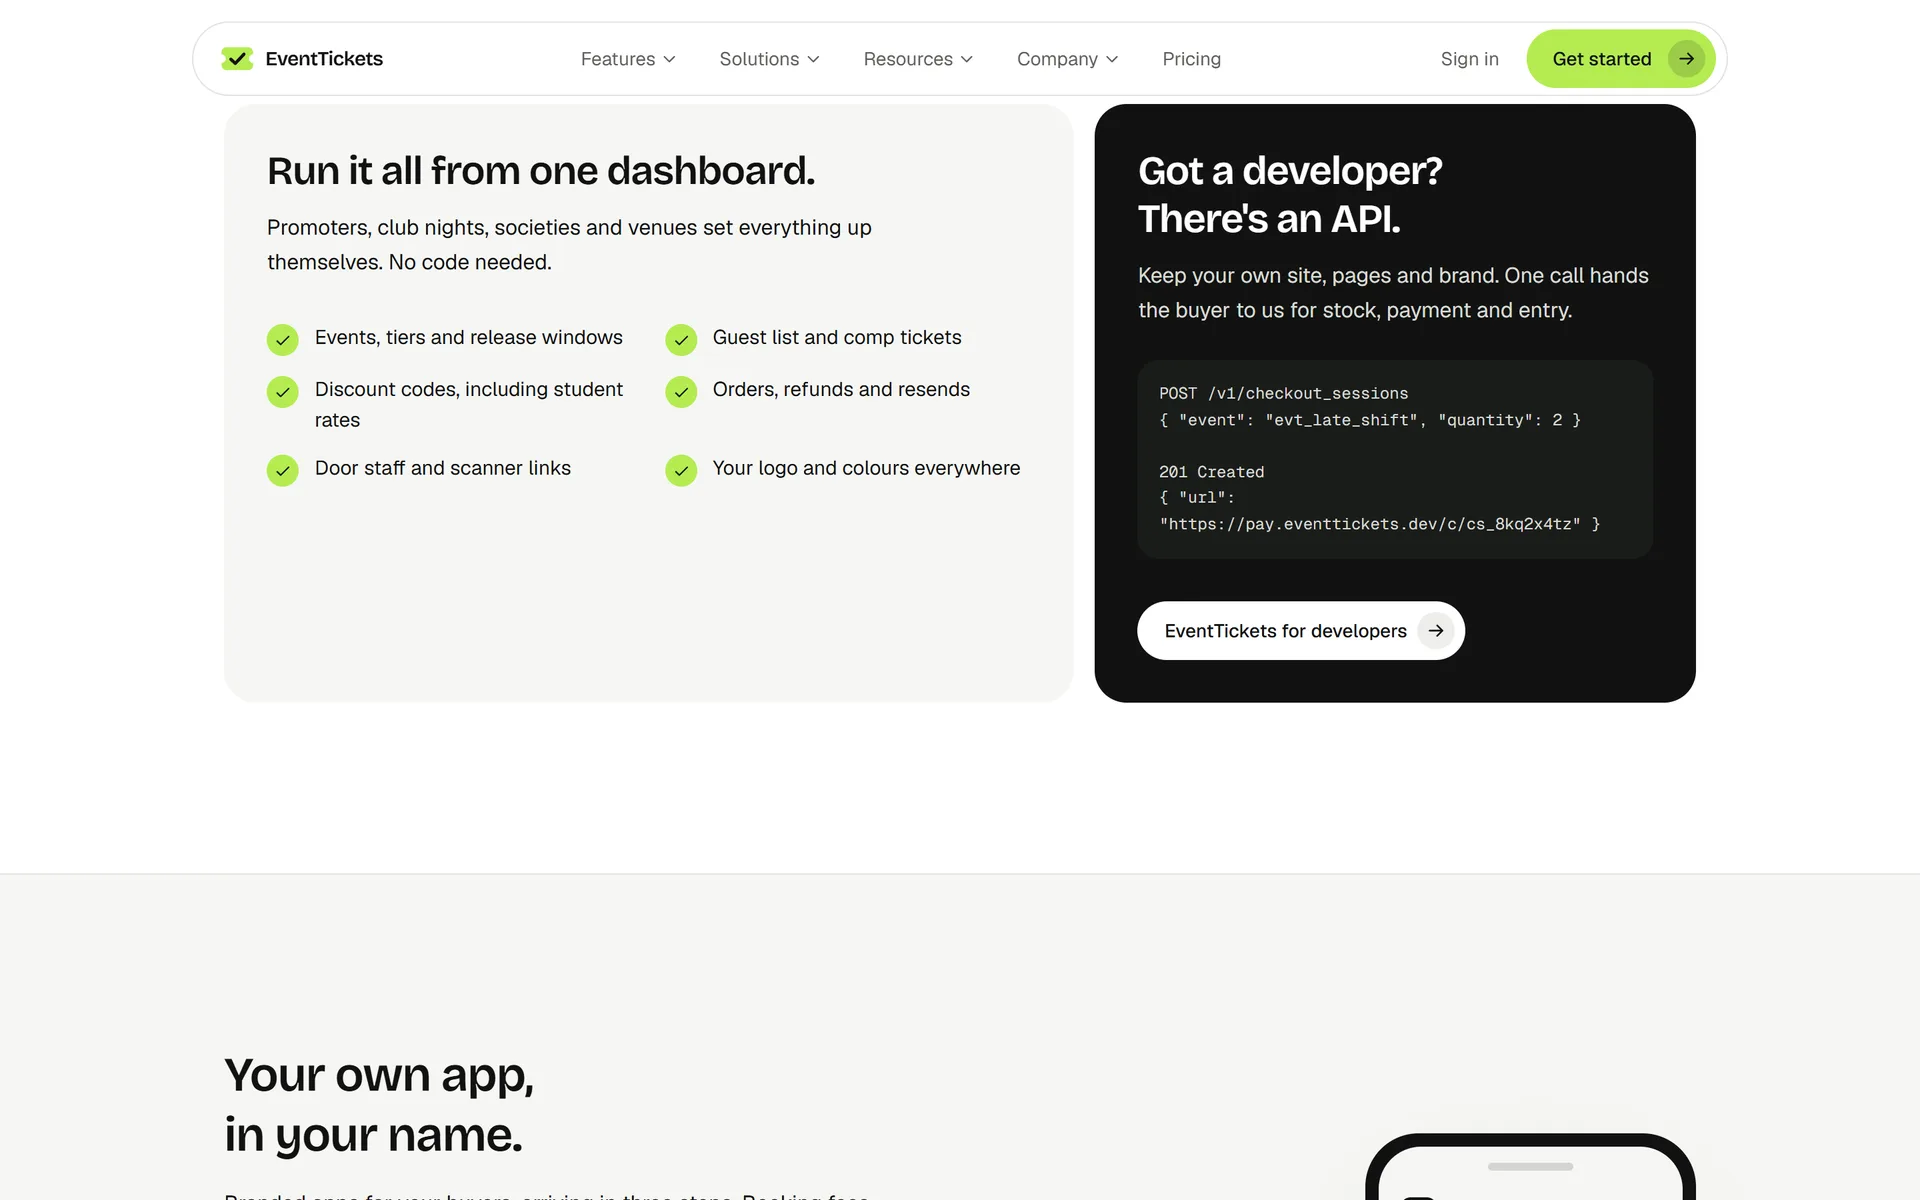
Task: Click Guest list and comp tickets text
Action: tap(837, 338)
